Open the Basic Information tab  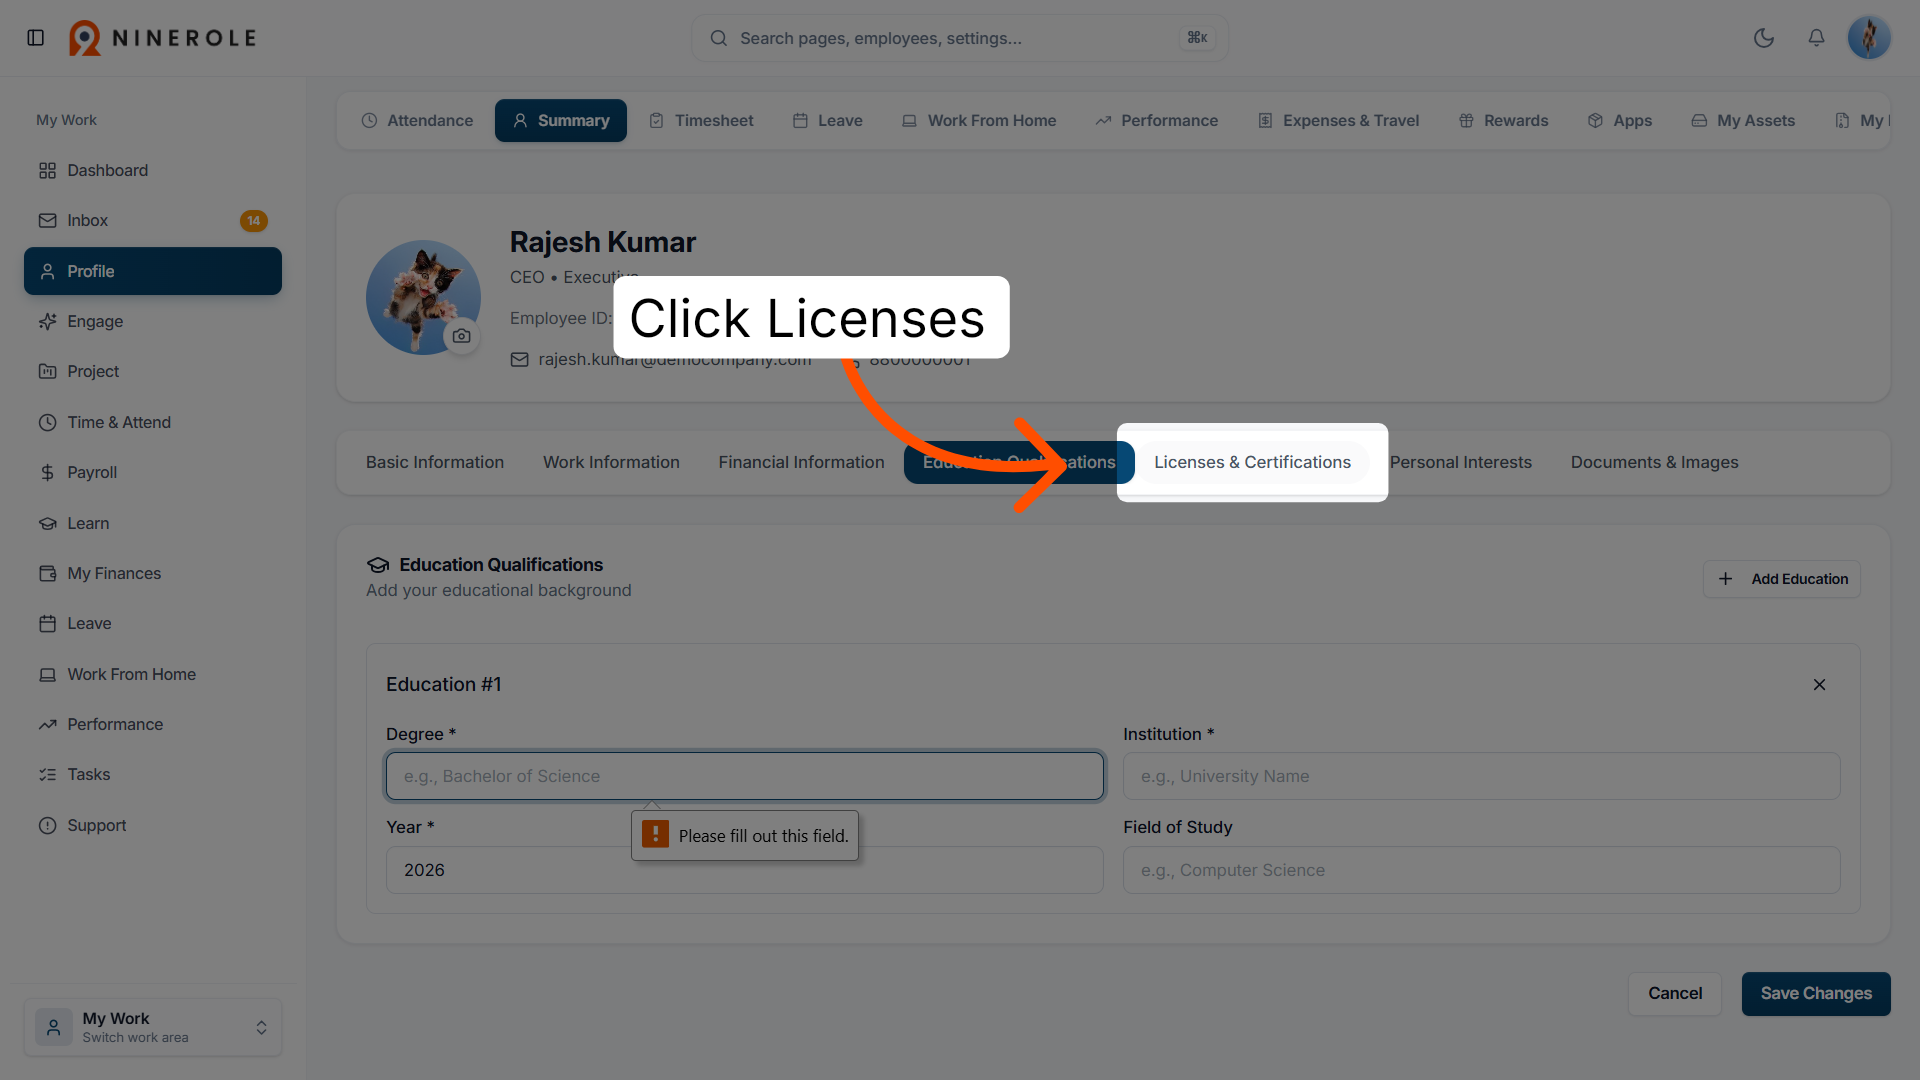(x=435, y=462)
